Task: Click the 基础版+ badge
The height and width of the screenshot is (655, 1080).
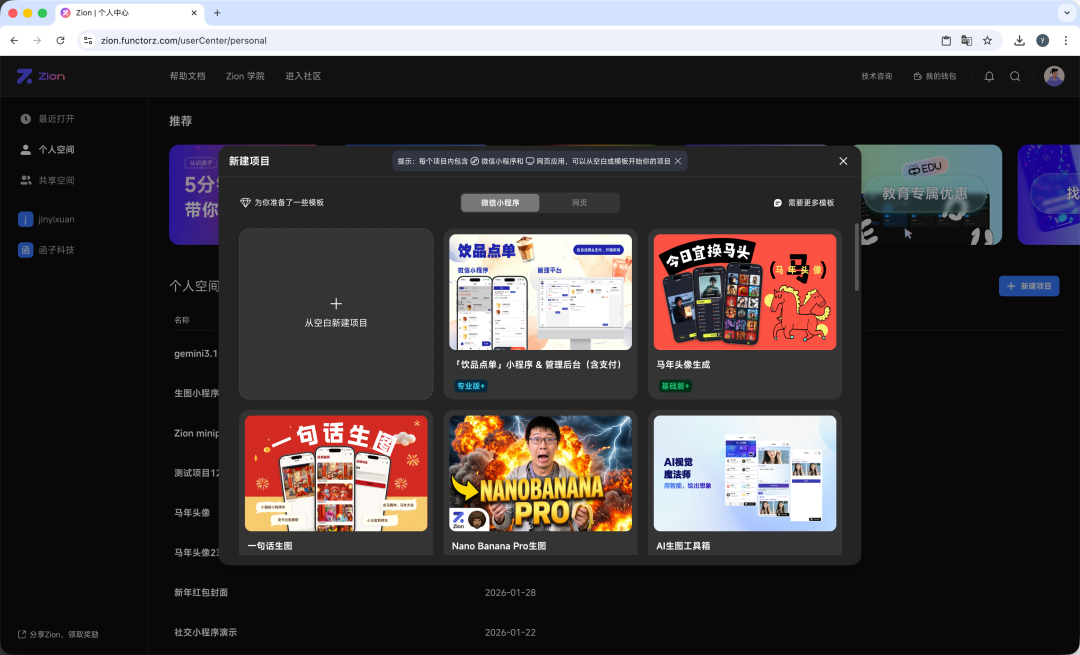Action: click(675, 386)
